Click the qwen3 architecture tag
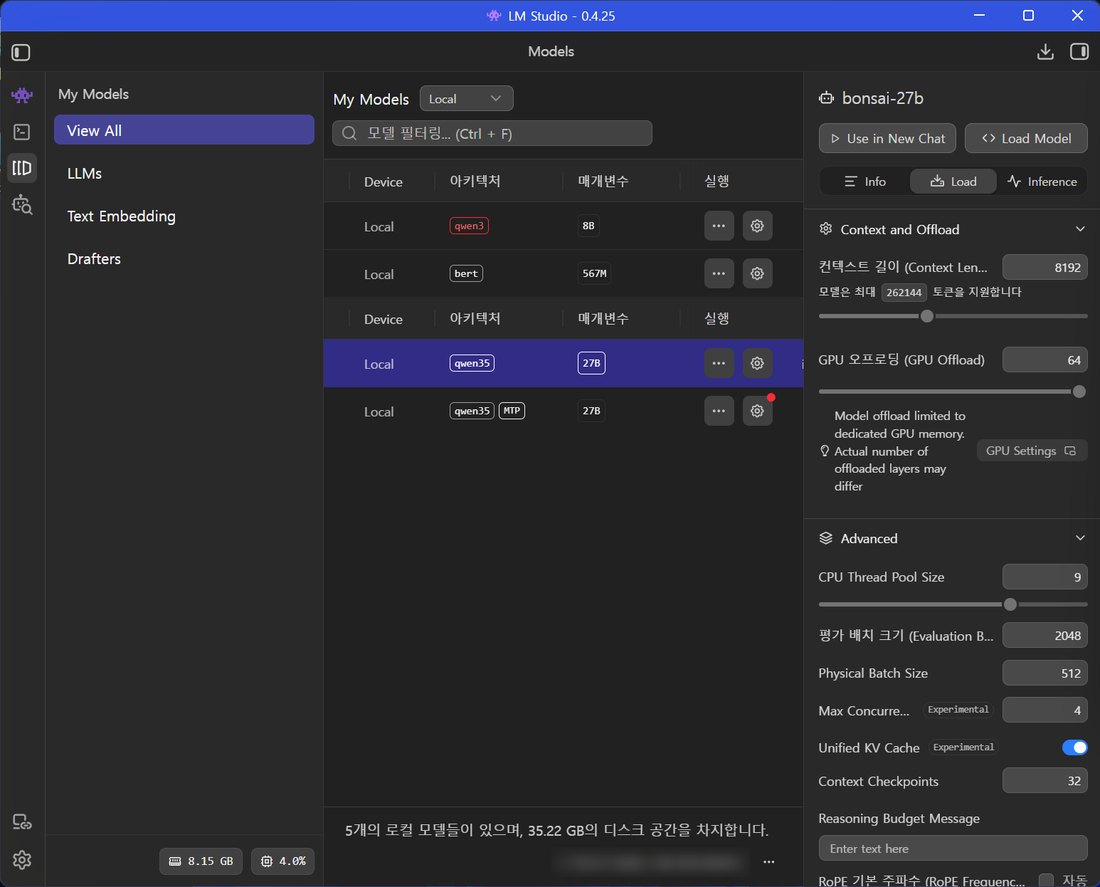 (469, 226)
